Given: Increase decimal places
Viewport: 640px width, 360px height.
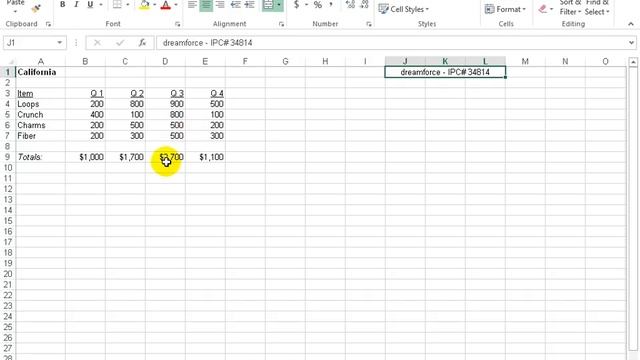Looking at the screenshot, I should click(350, 4).
